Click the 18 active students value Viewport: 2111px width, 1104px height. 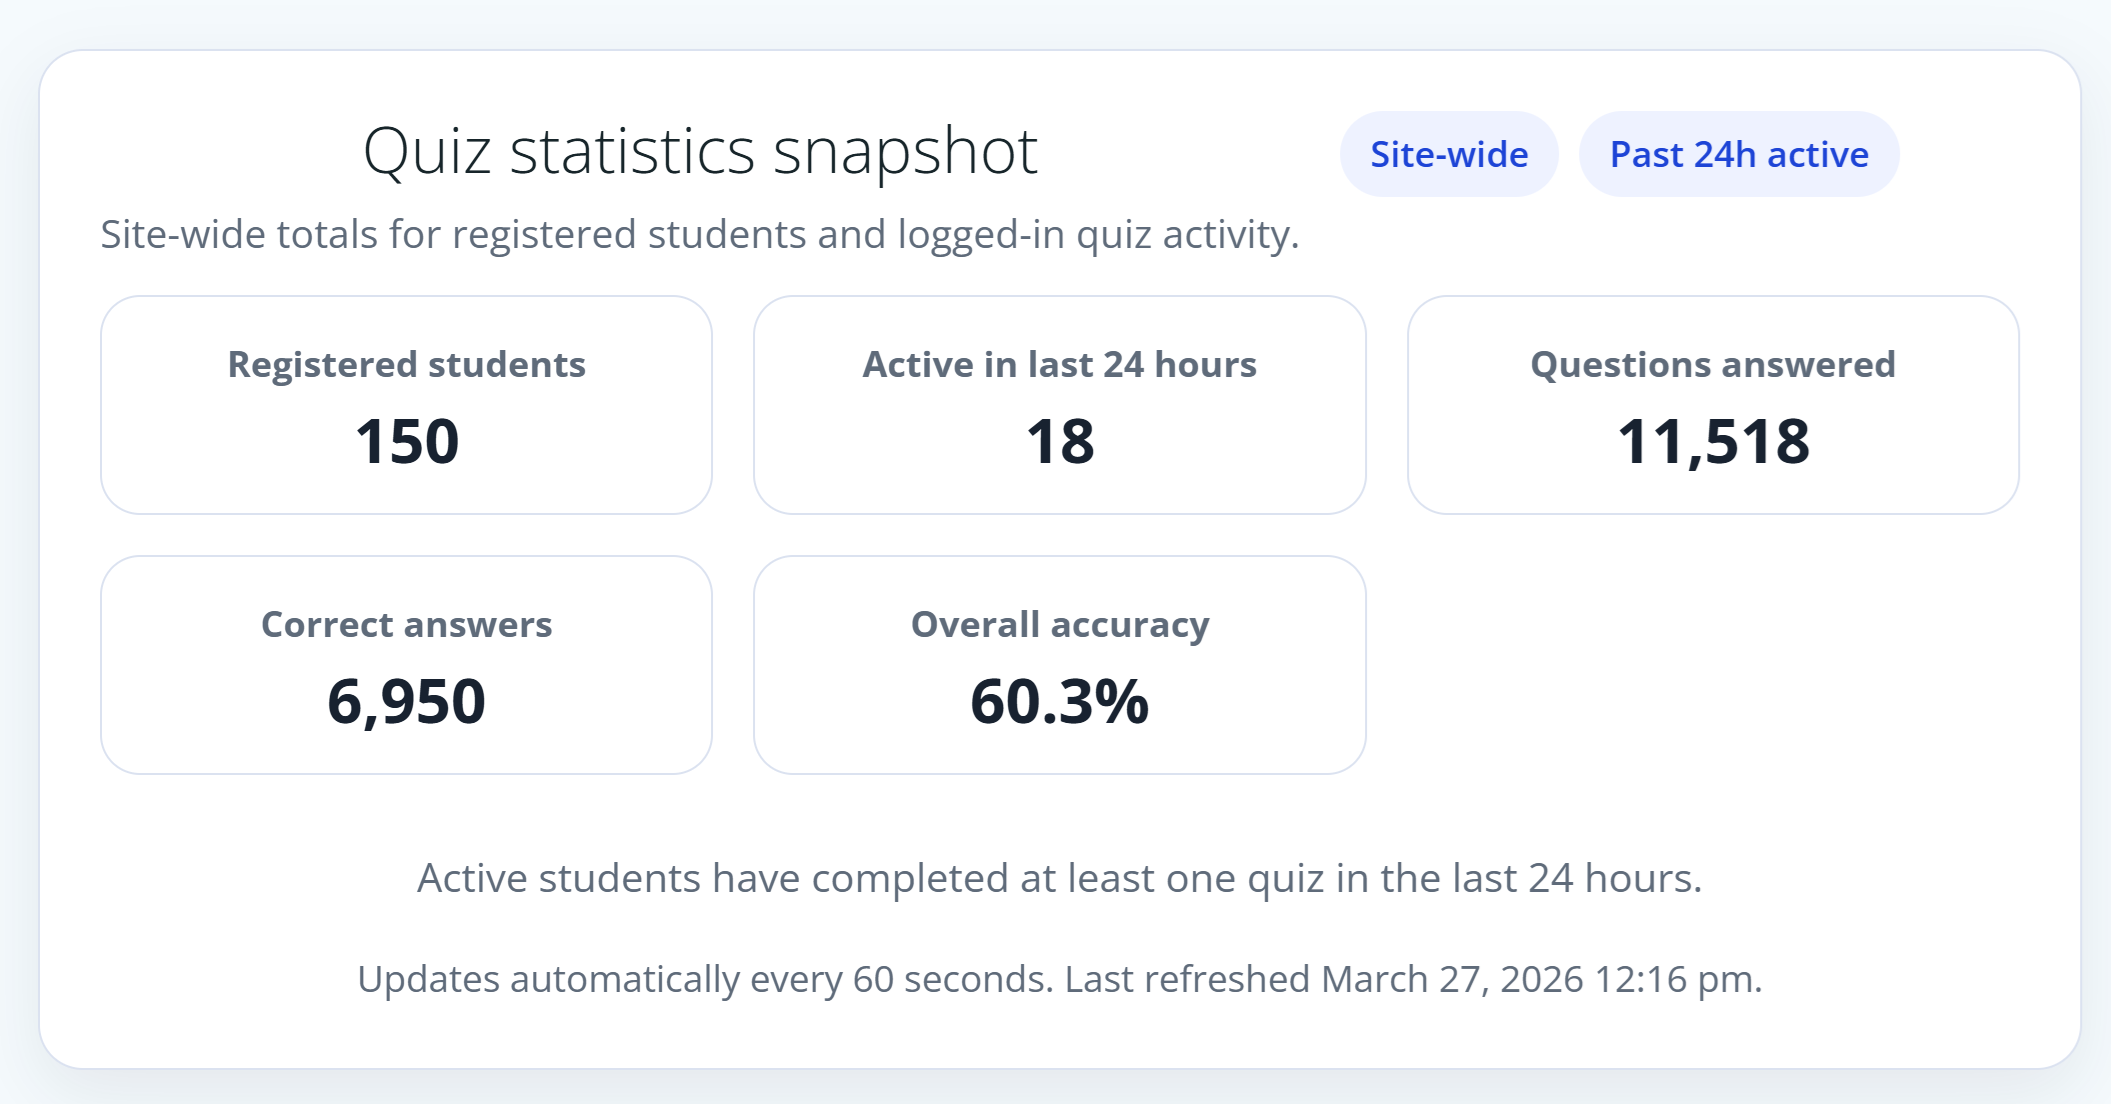point(1059,441)
